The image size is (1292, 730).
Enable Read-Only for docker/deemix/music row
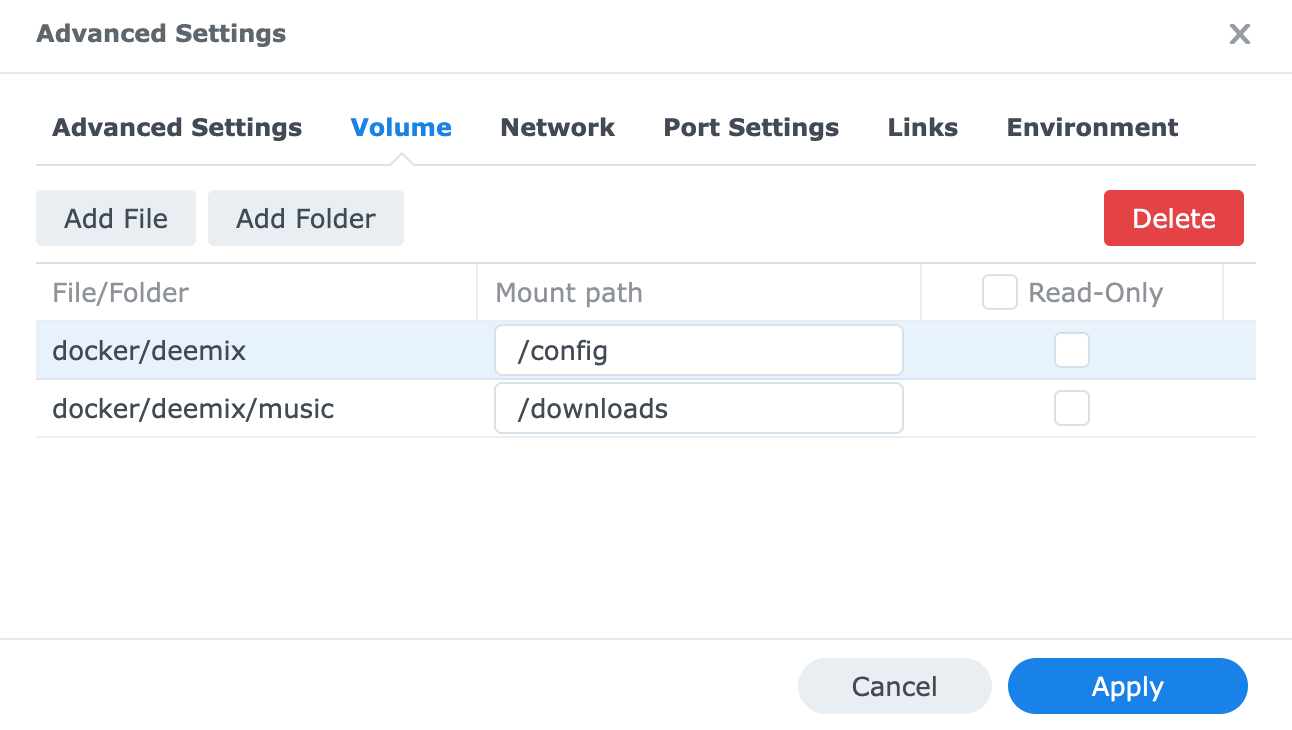click(x=1072, y=409)
